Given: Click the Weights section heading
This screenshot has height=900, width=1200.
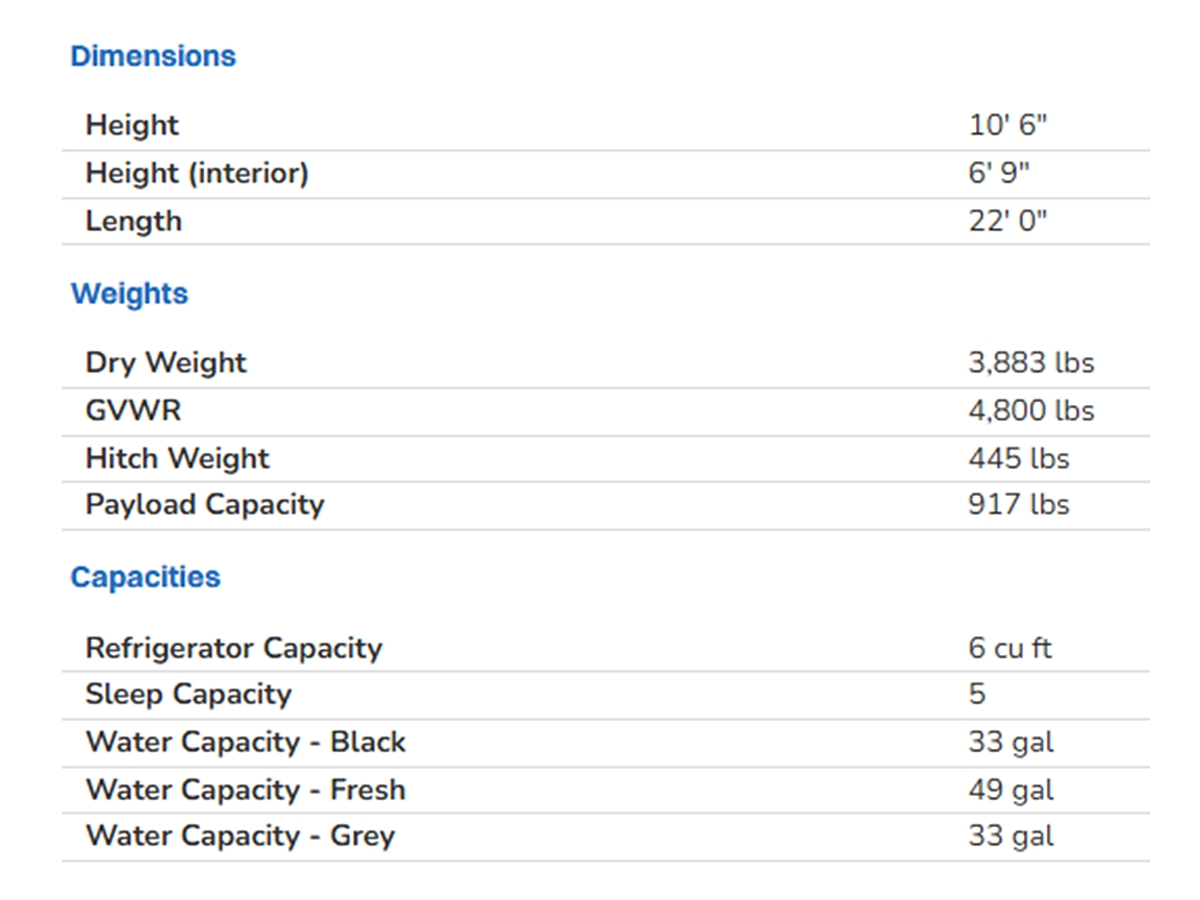Looking at the screenshot, I should click(129, 294).
